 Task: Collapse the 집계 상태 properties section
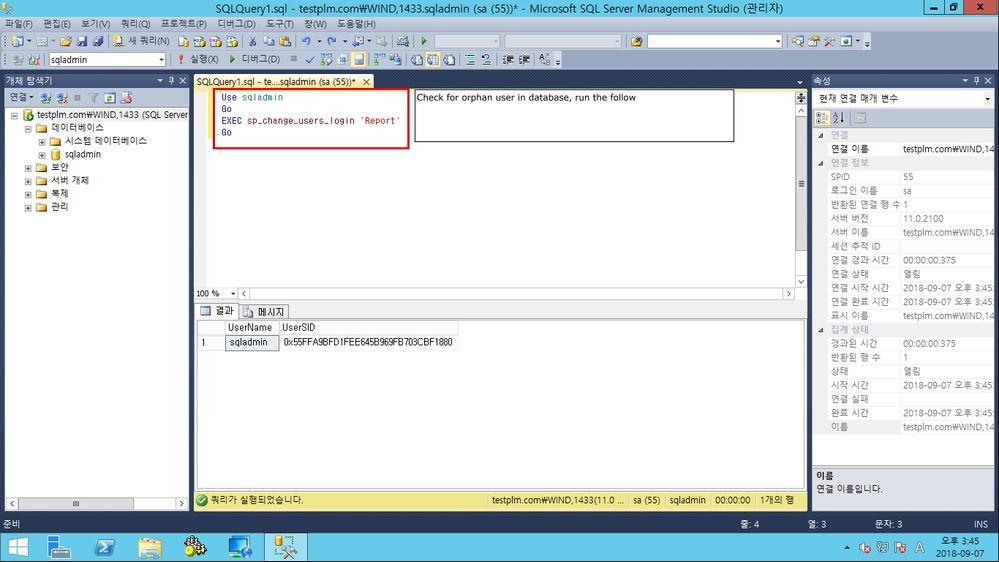[x=821, y=330]
